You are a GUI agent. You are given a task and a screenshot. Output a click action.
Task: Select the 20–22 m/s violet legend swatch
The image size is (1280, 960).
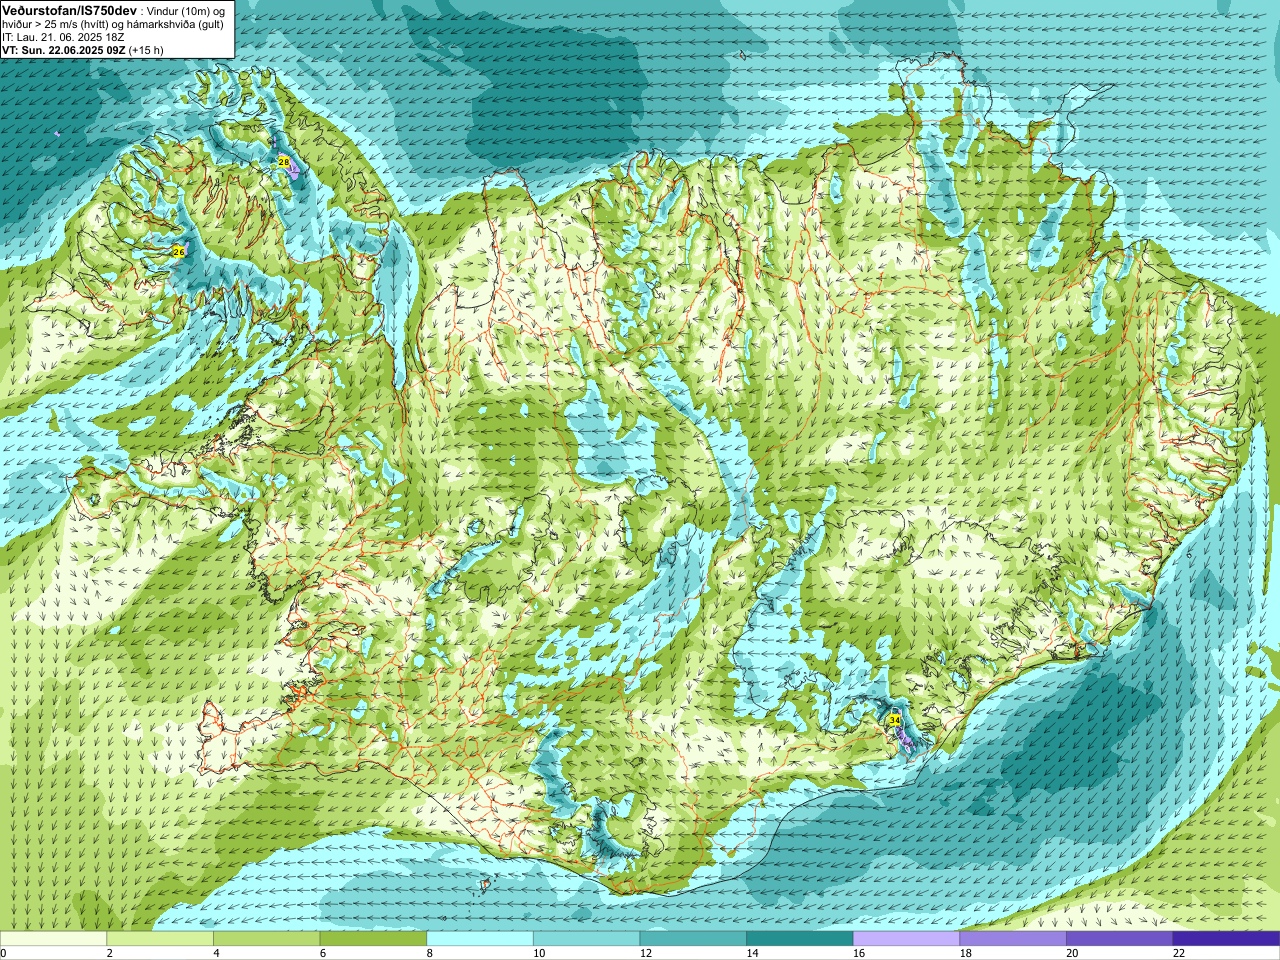1119,939
